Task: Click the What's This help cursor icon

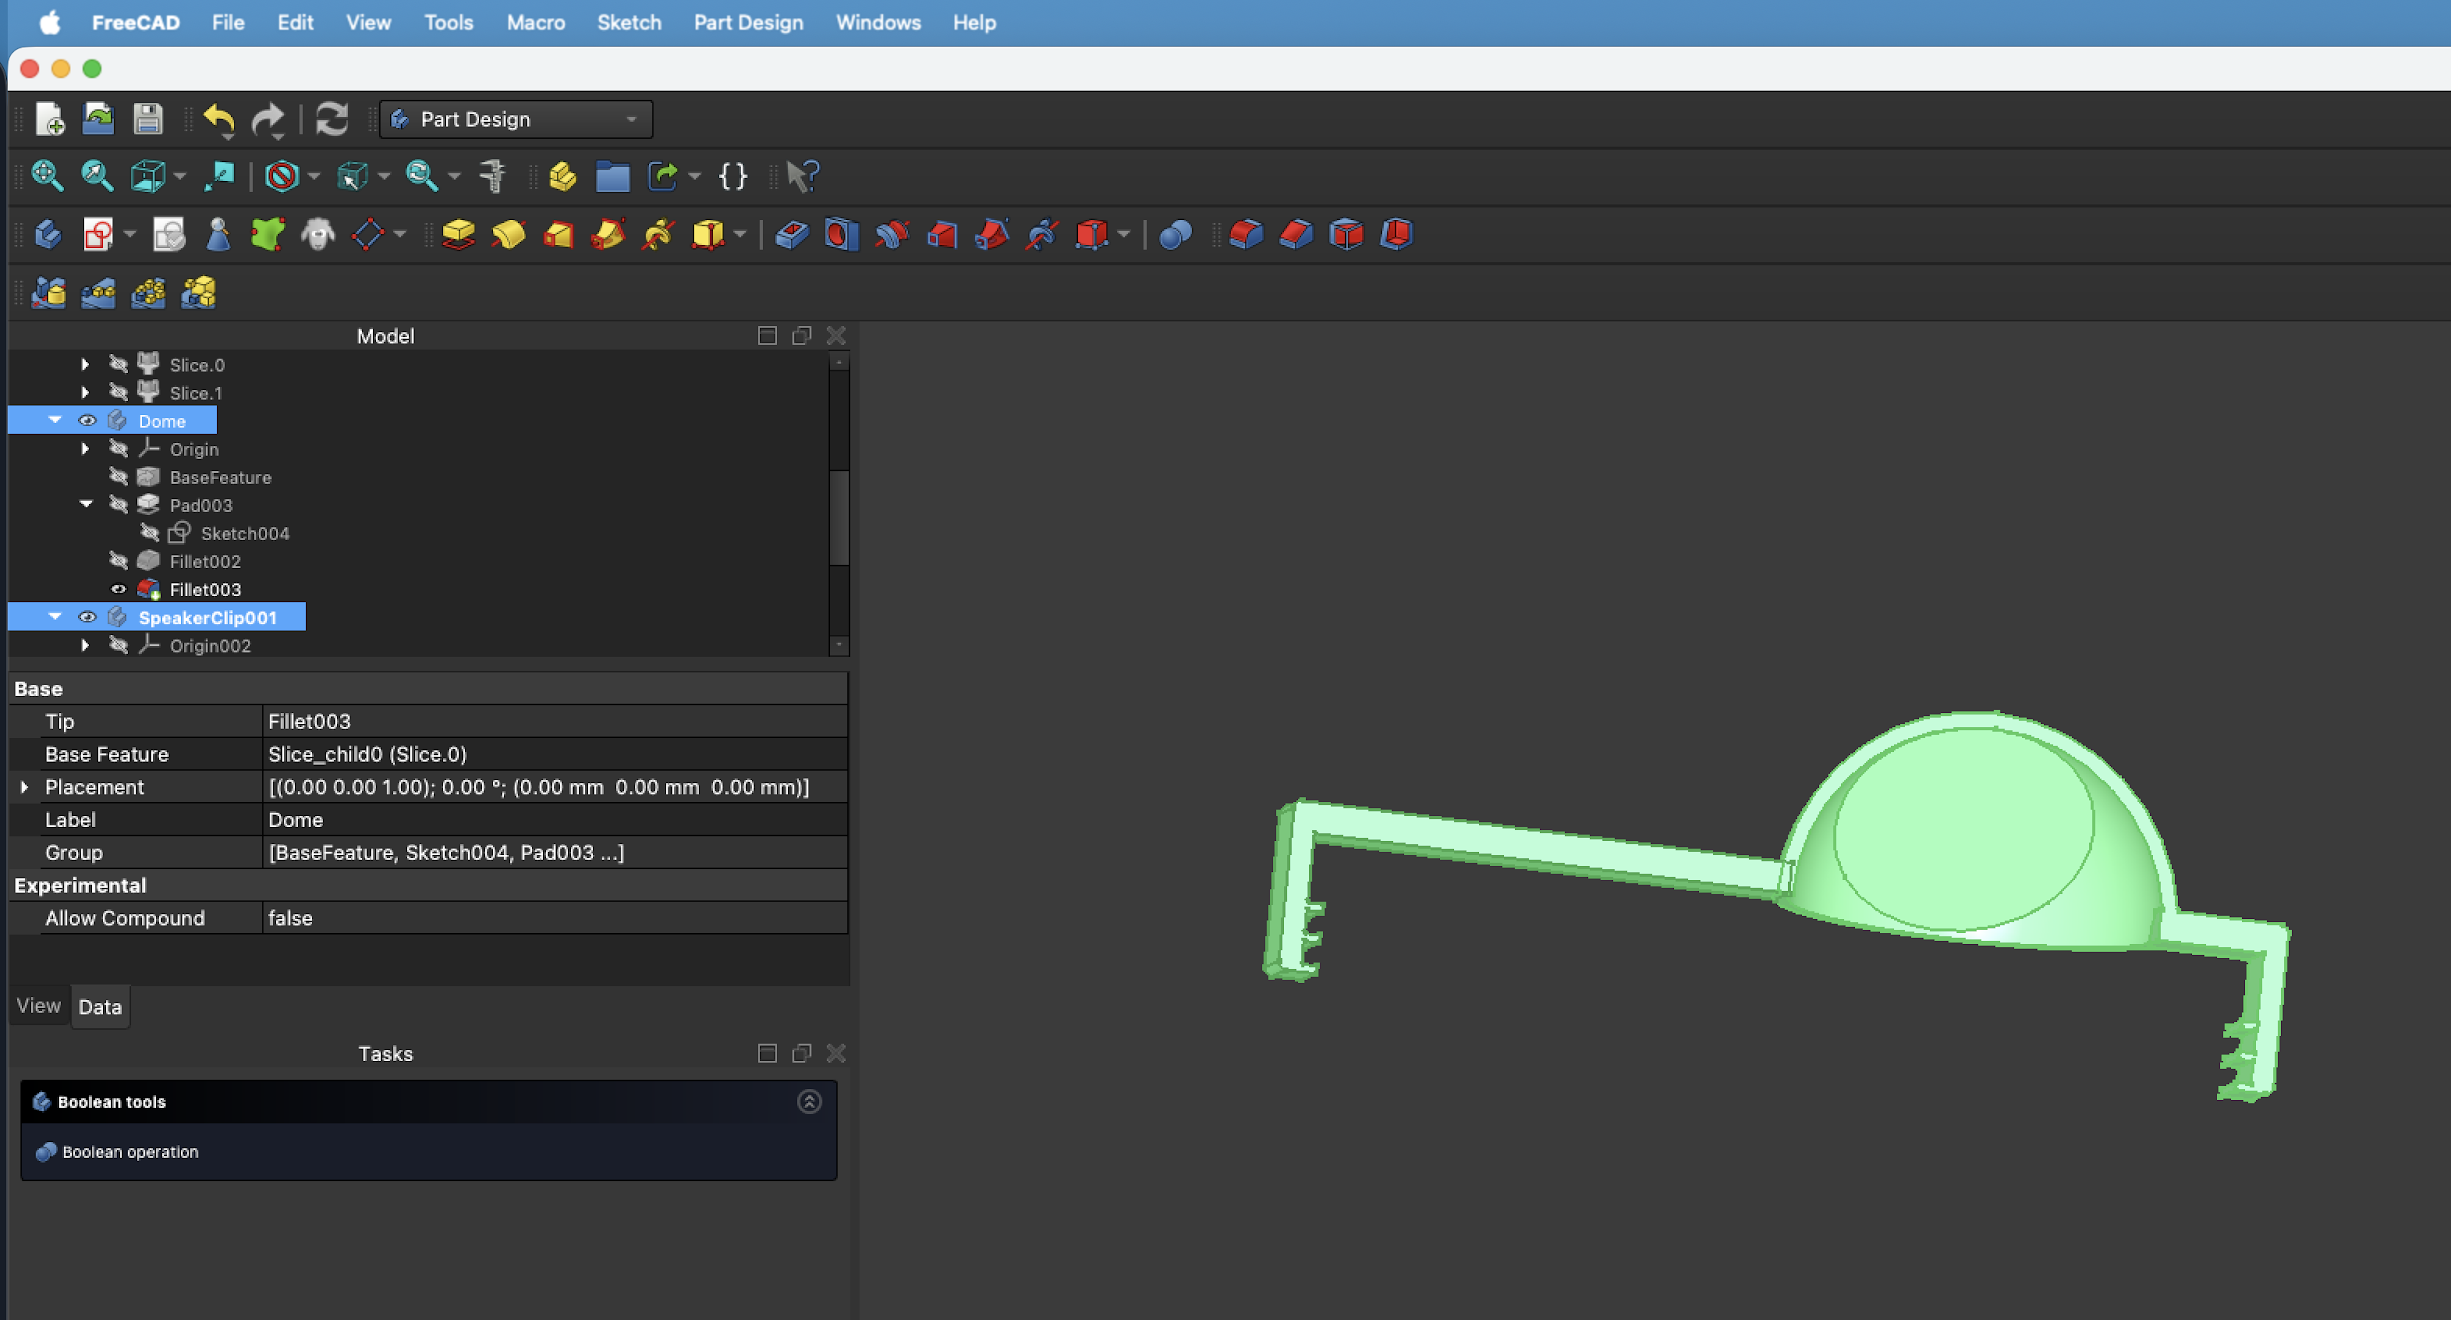Action: 802,176
